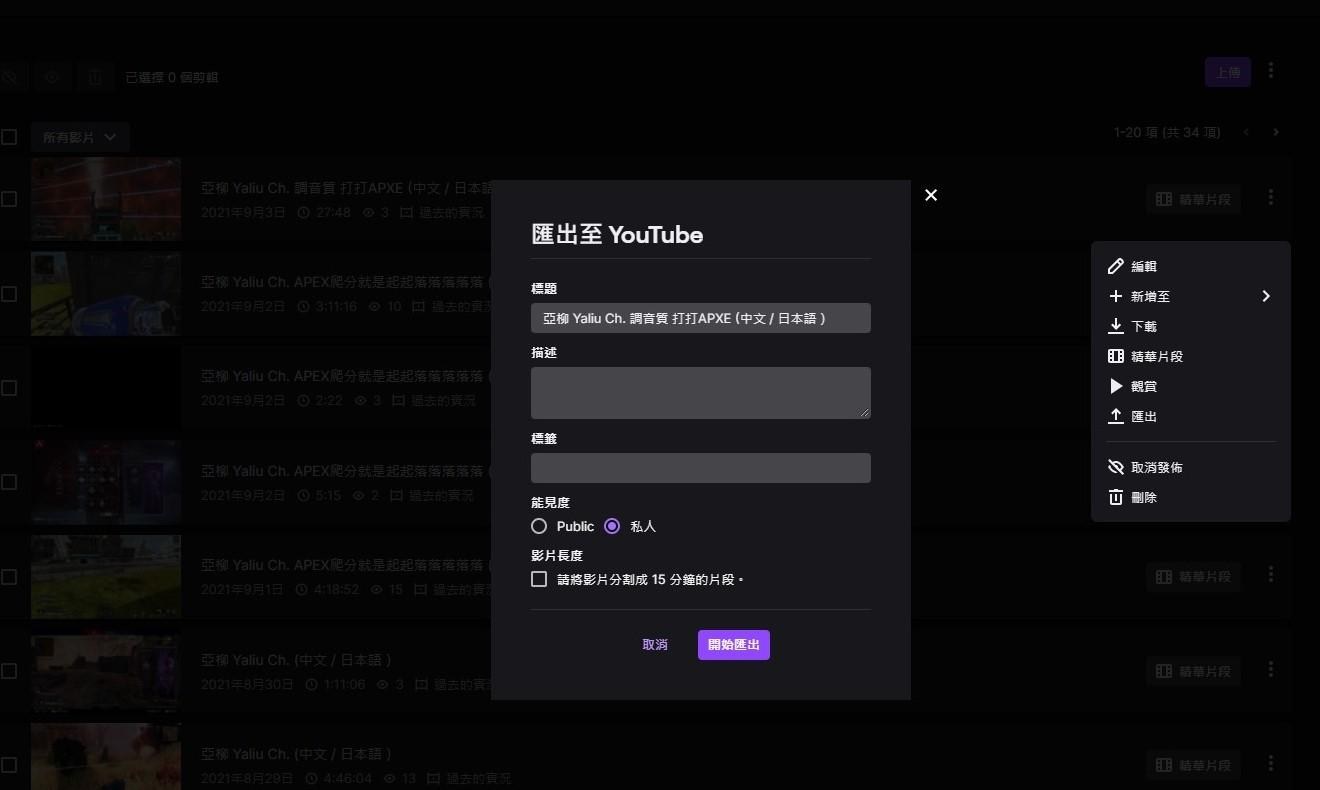Click the crossed-eye unpublish icon in the top toolbar
This screenshot has width=1320, height=790.
(x=9, y=77)
